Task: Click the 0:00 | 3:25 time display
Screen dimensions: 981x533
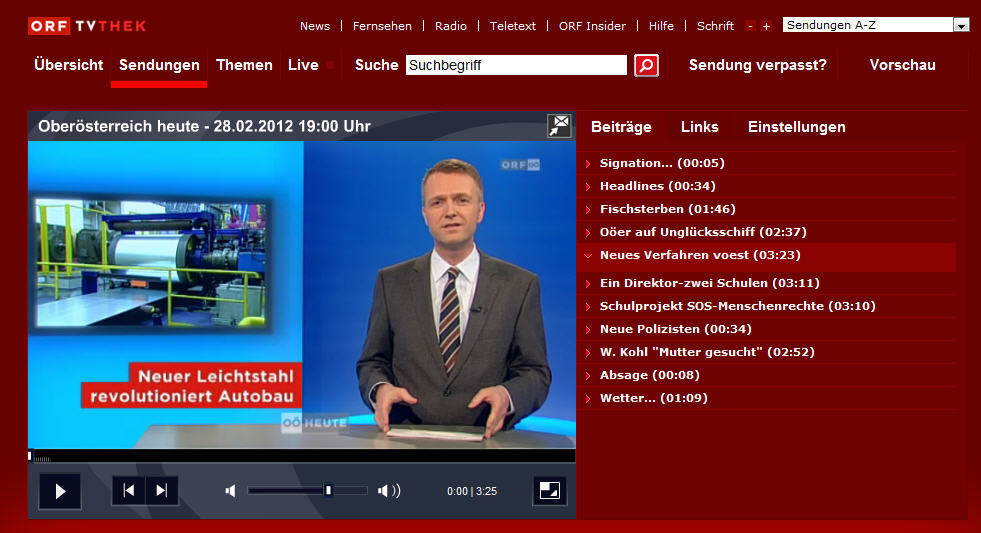Action: tap(472, 491)
